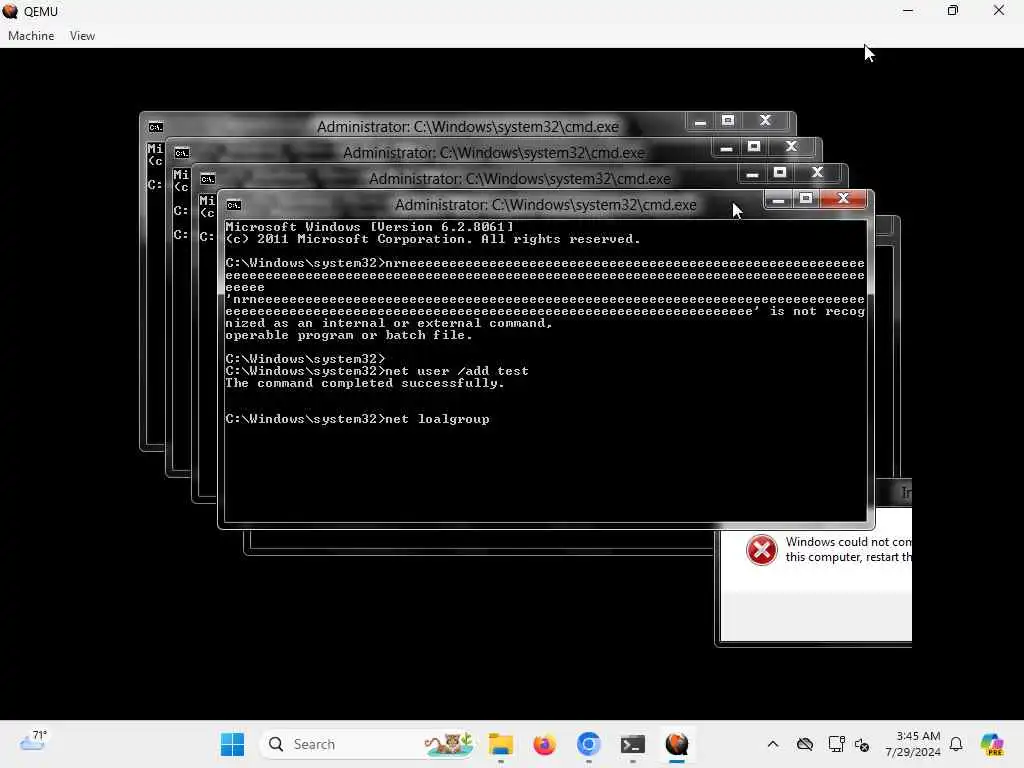Minimize the second cmd.exe window
The width and height of the screenshot is (1024, 768).
tap(726, 147)
